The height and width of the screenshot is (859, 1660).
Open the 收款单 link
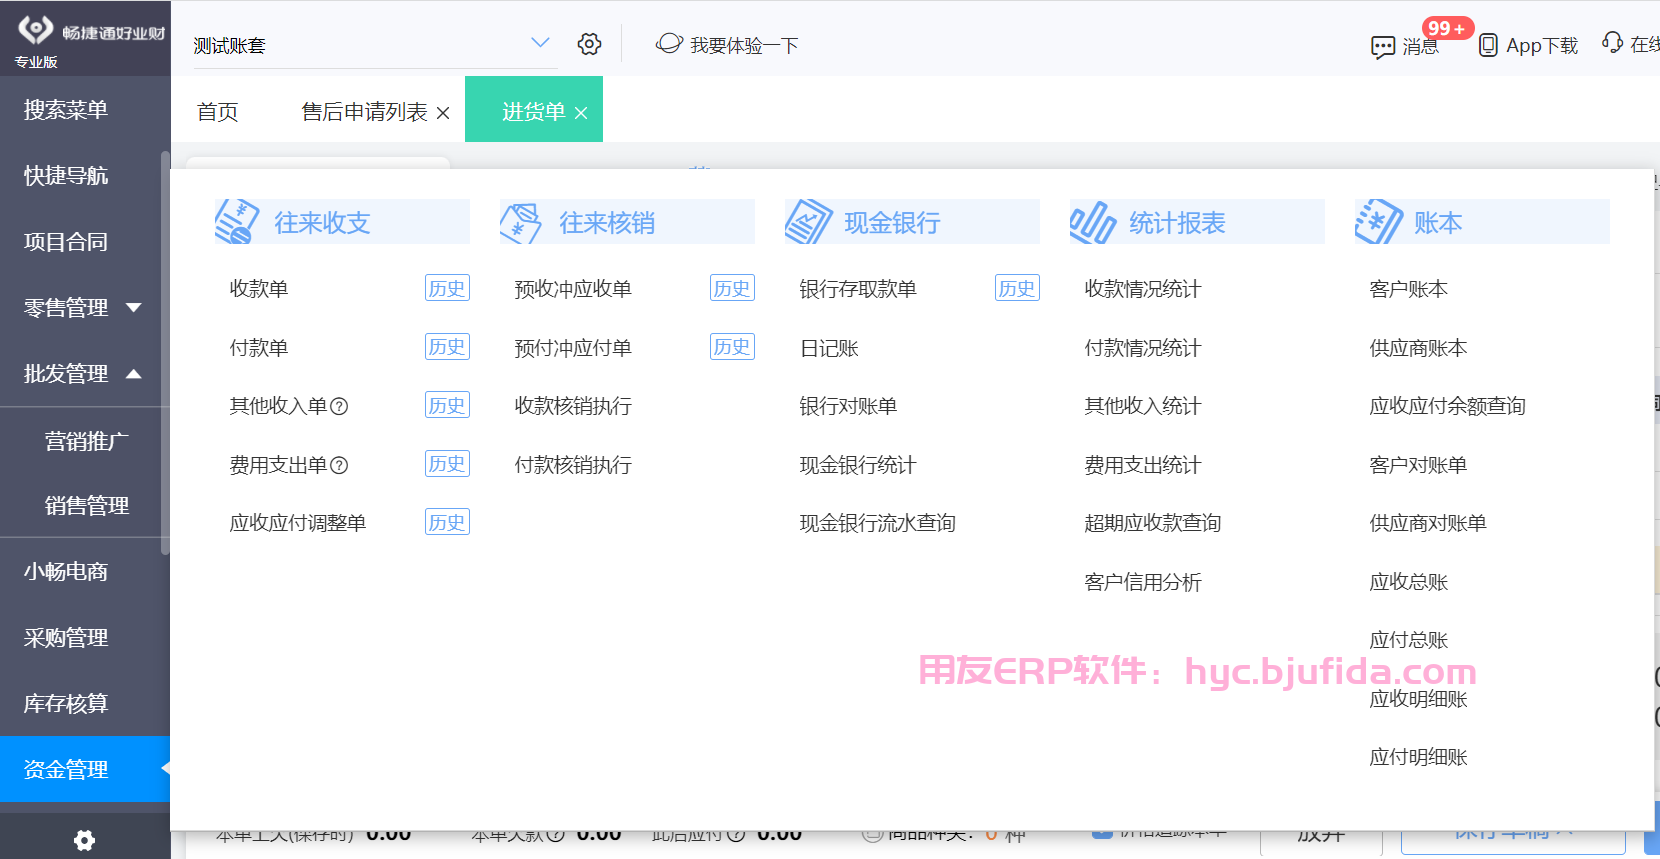(259, 289)
